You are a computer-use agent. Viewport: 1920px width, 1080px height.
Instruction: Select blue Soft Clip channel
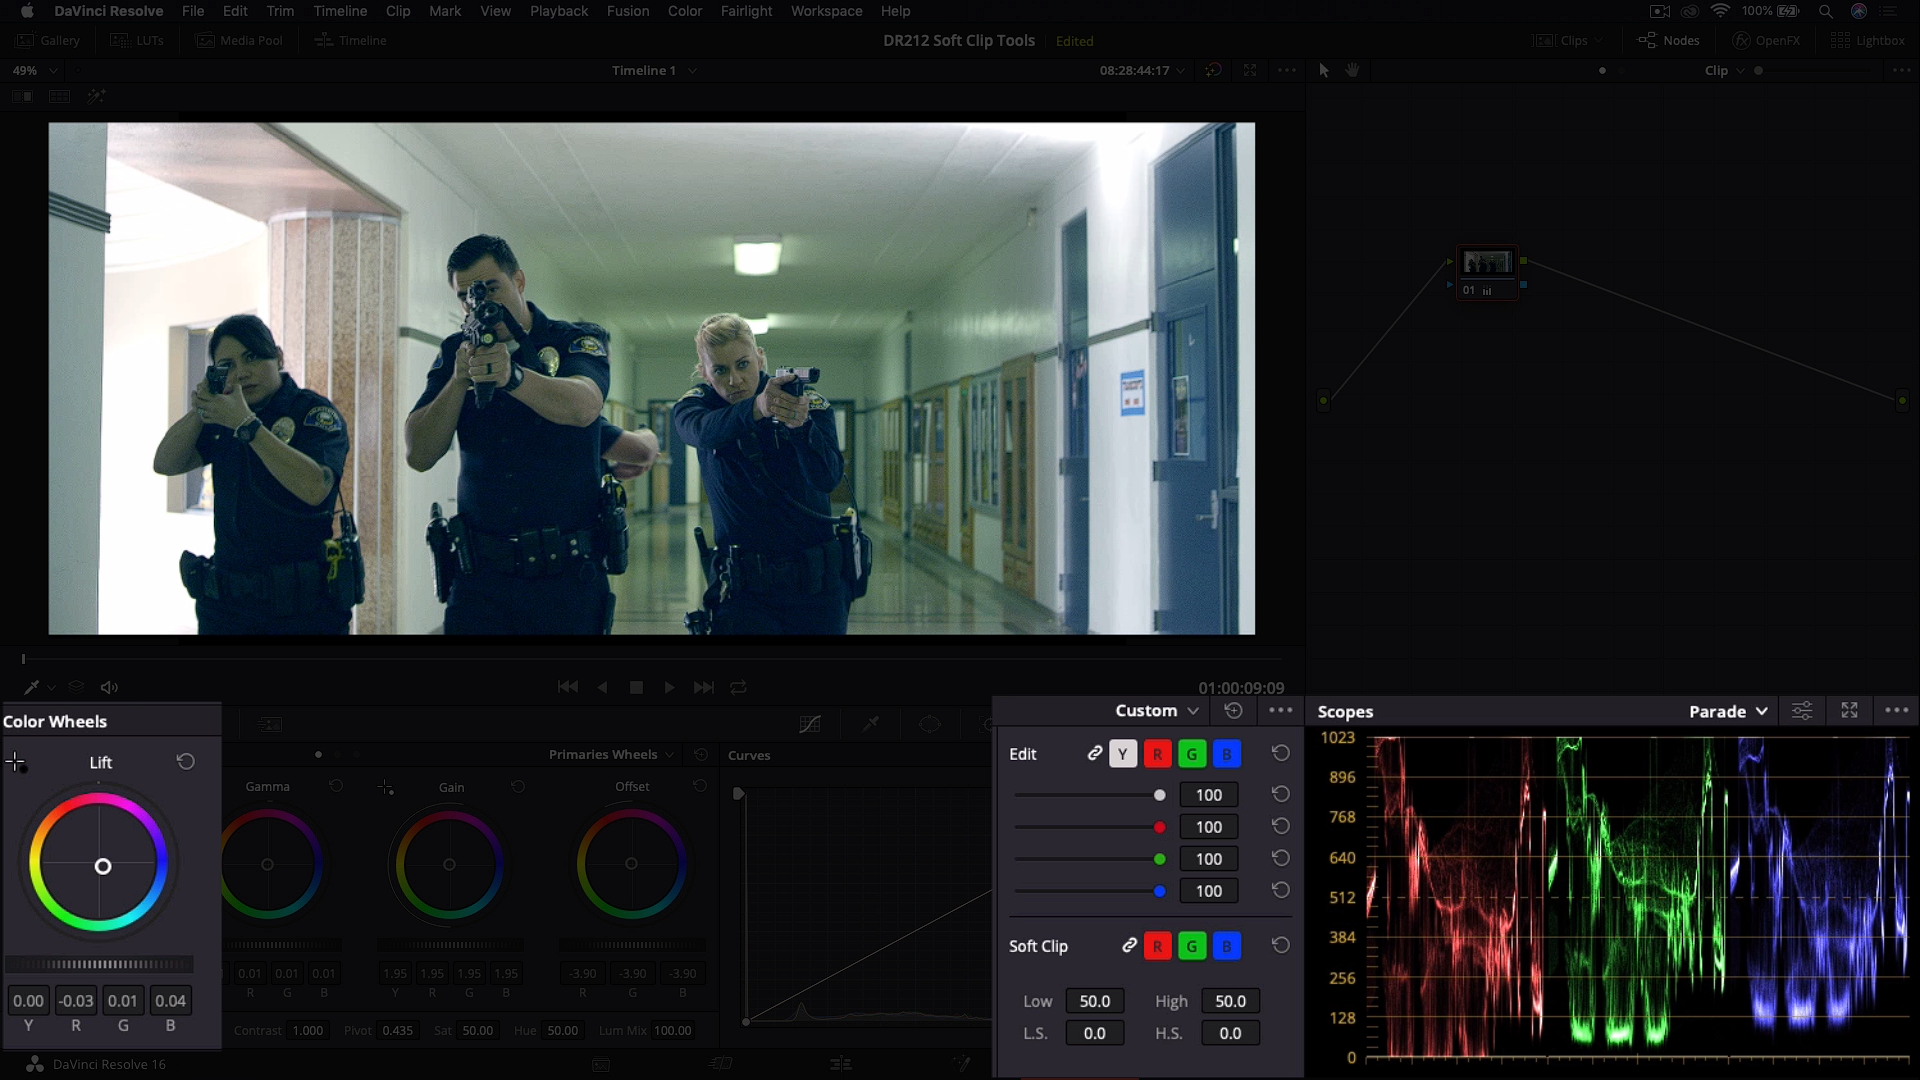pyautogui.click(x=1227, y=946)
